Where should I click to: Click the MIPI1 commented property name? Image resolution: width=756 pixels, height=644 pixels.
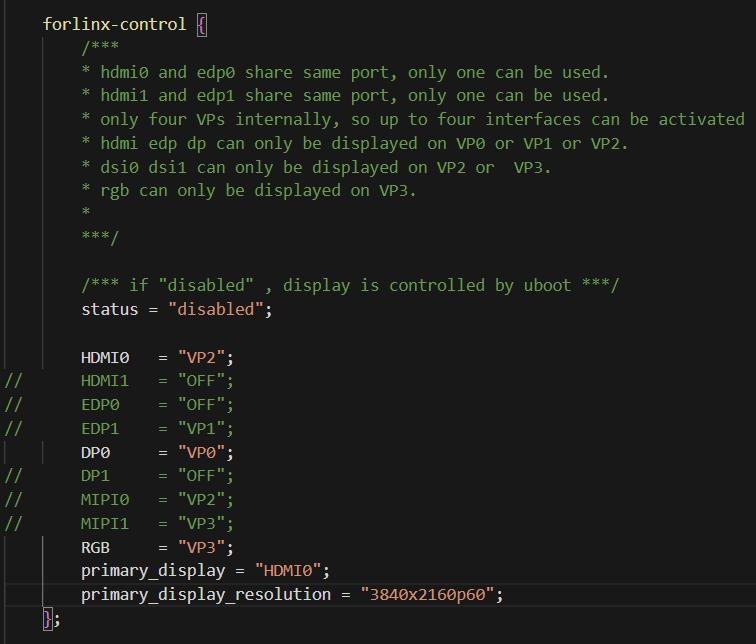click(105, 523)
